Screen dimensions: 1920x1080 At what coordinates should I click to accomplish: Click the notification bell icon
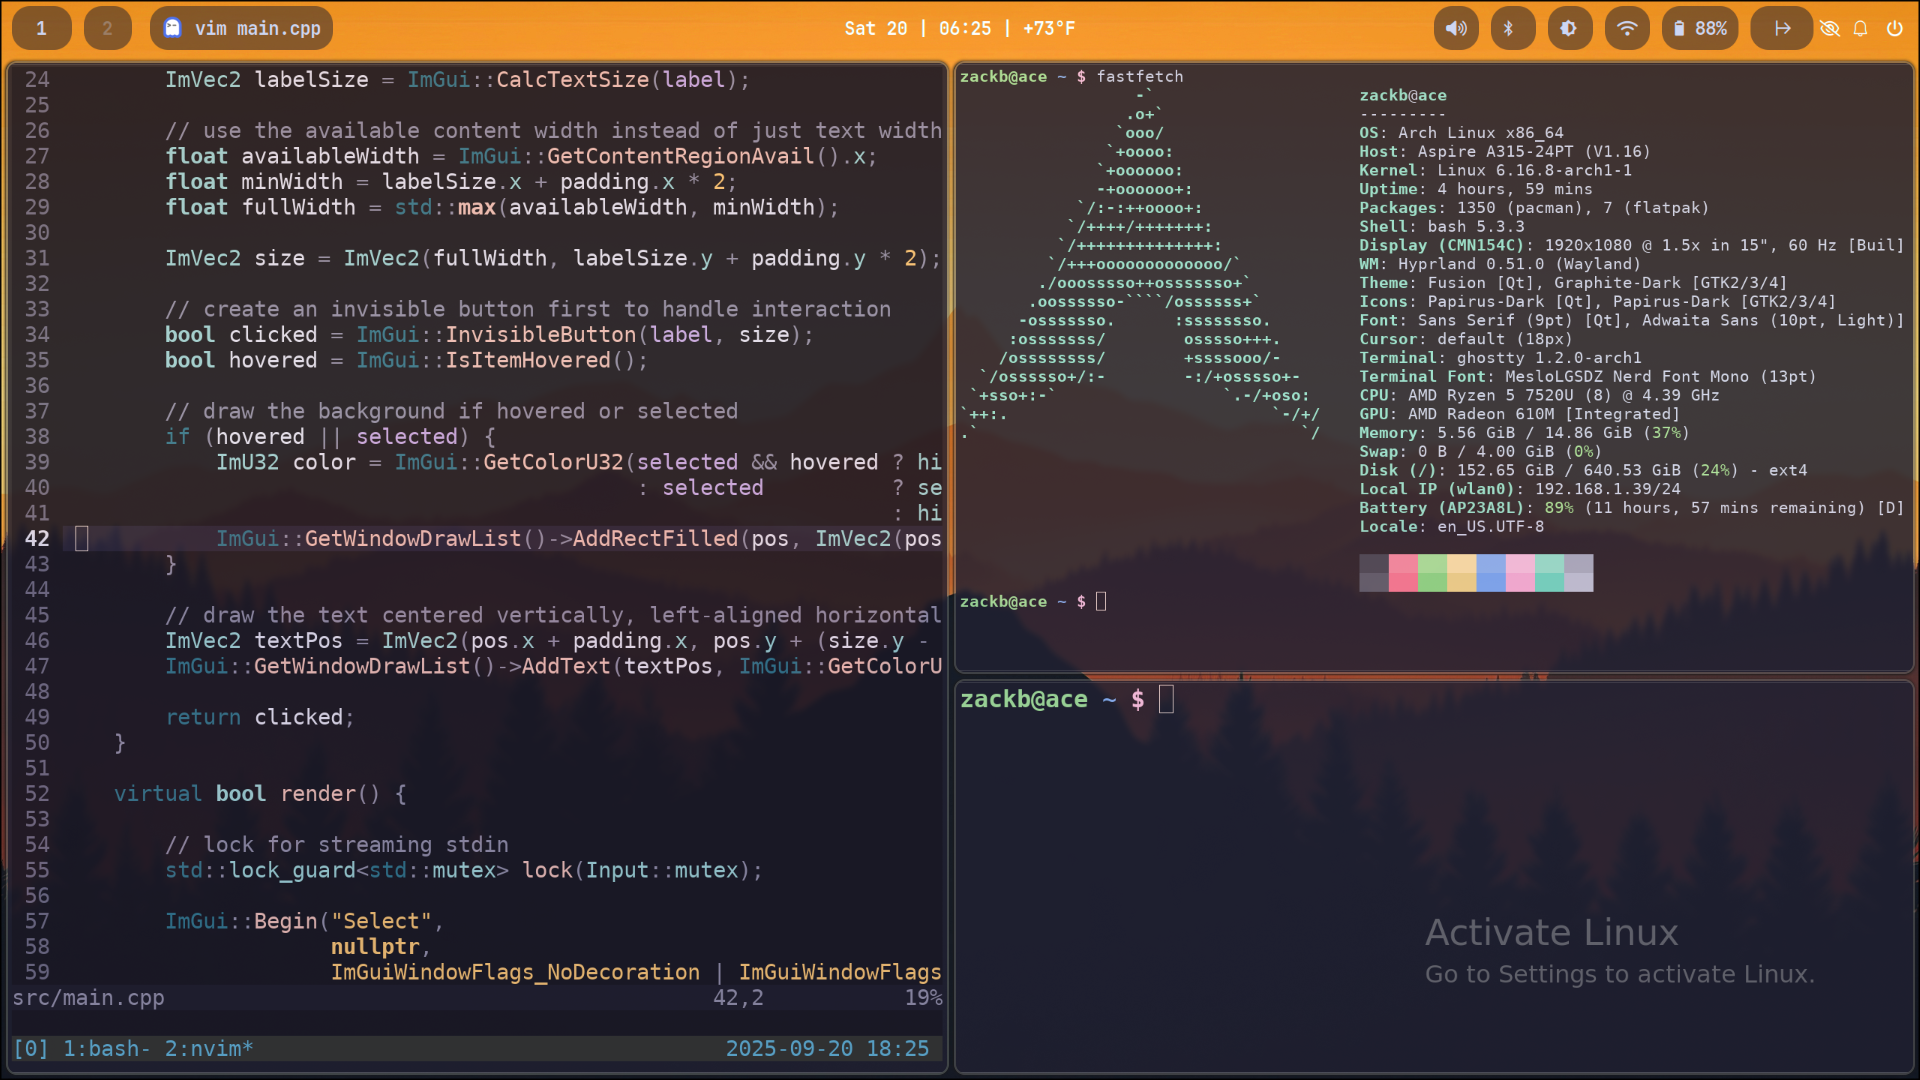click(1860, 28)
